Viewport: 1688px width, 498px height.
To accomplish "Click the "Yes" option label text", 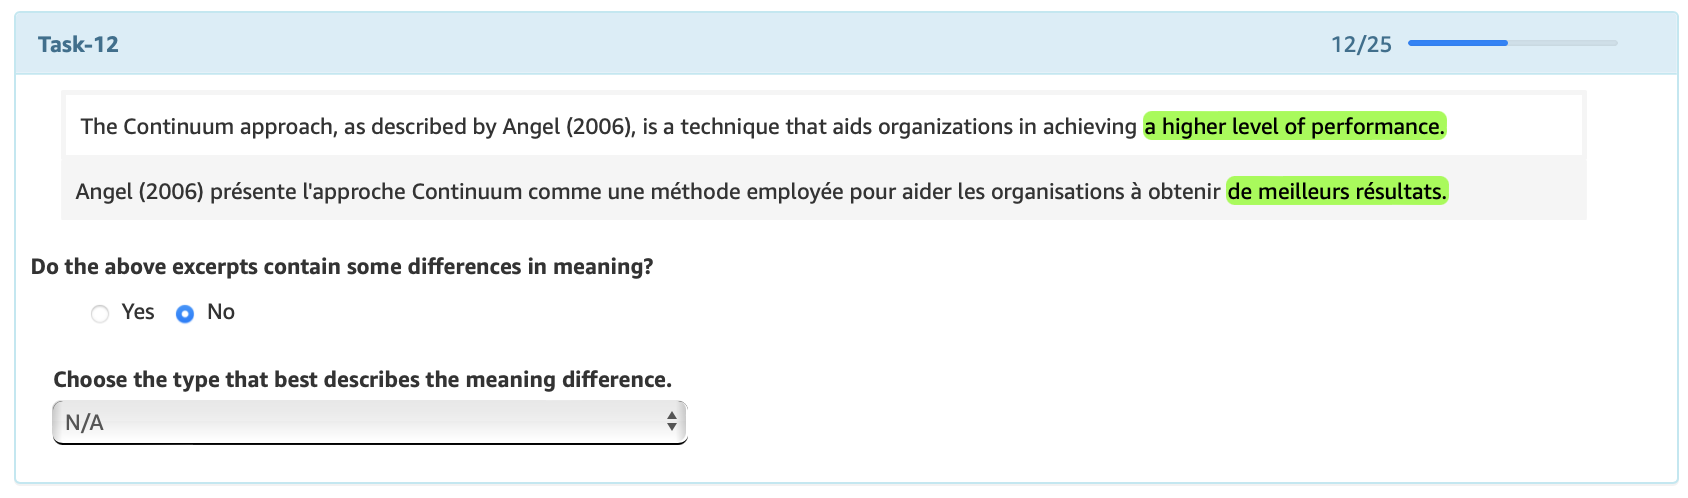I will (x=138, y=312).
